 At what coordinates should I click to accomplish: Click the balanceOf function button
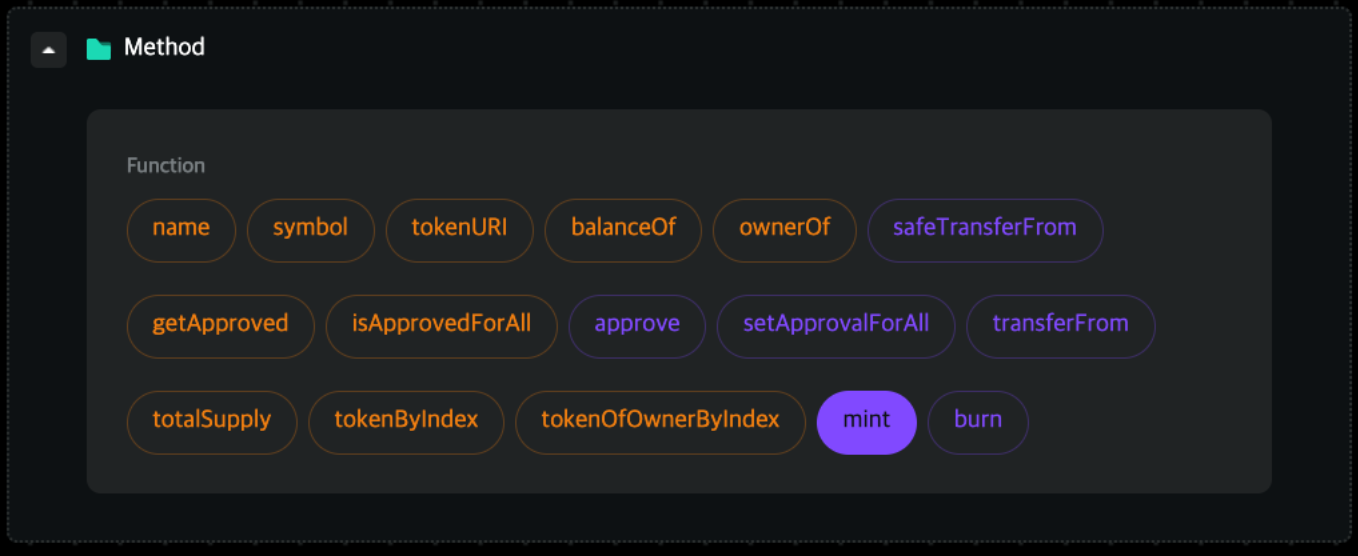(623, 228)
